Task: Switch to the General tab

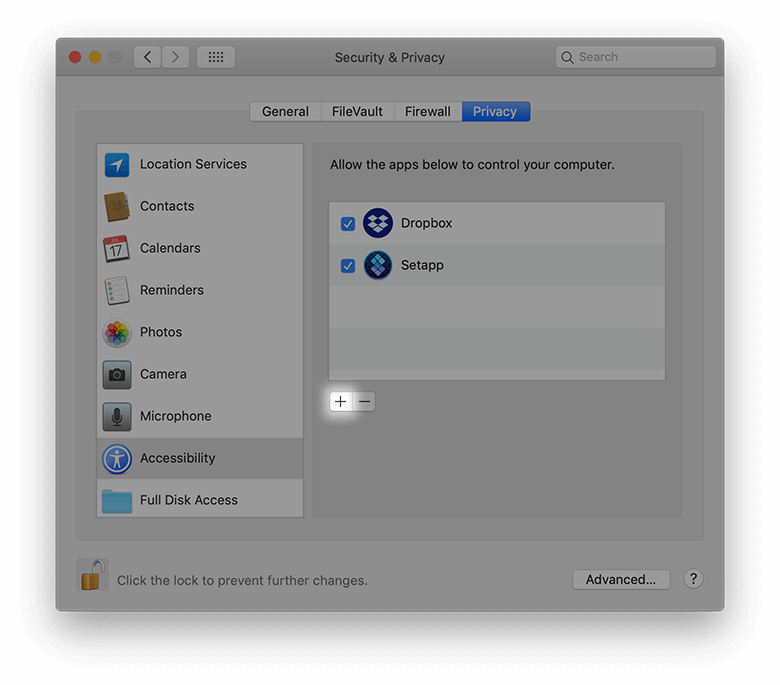Action: click(x=286, y=111)
